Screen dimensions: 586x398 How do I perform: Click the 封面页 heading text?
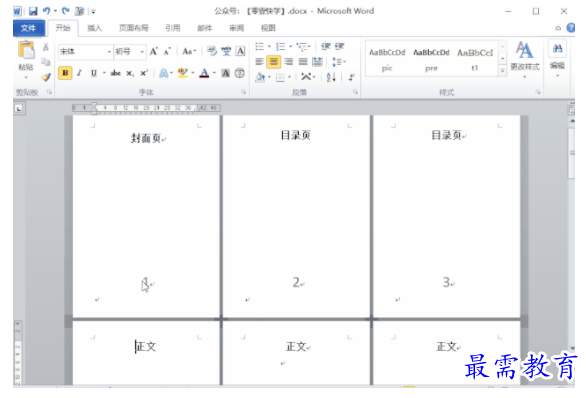[146, 138]
